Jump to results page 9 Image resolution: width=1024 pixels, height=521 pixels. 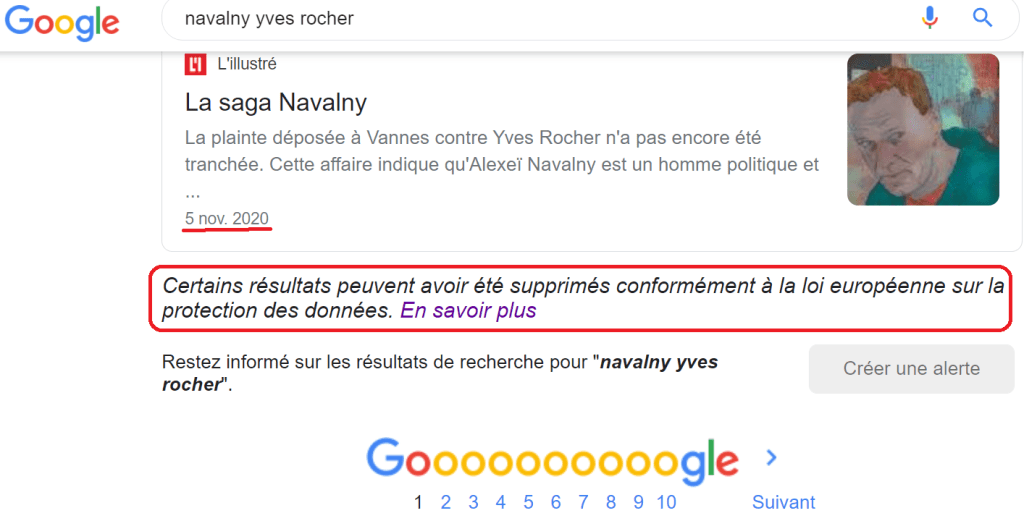point(638,502)
